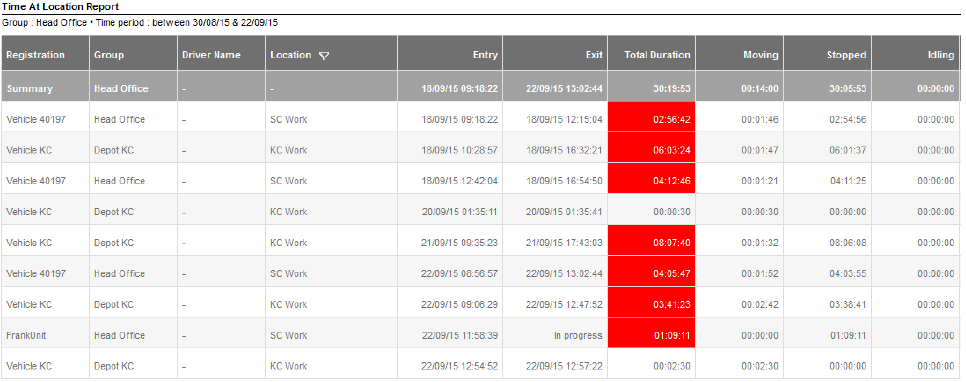Screen dimensions: 966x382
Task: Sort by the Registration column header
Action: click(x=36, y=55)
